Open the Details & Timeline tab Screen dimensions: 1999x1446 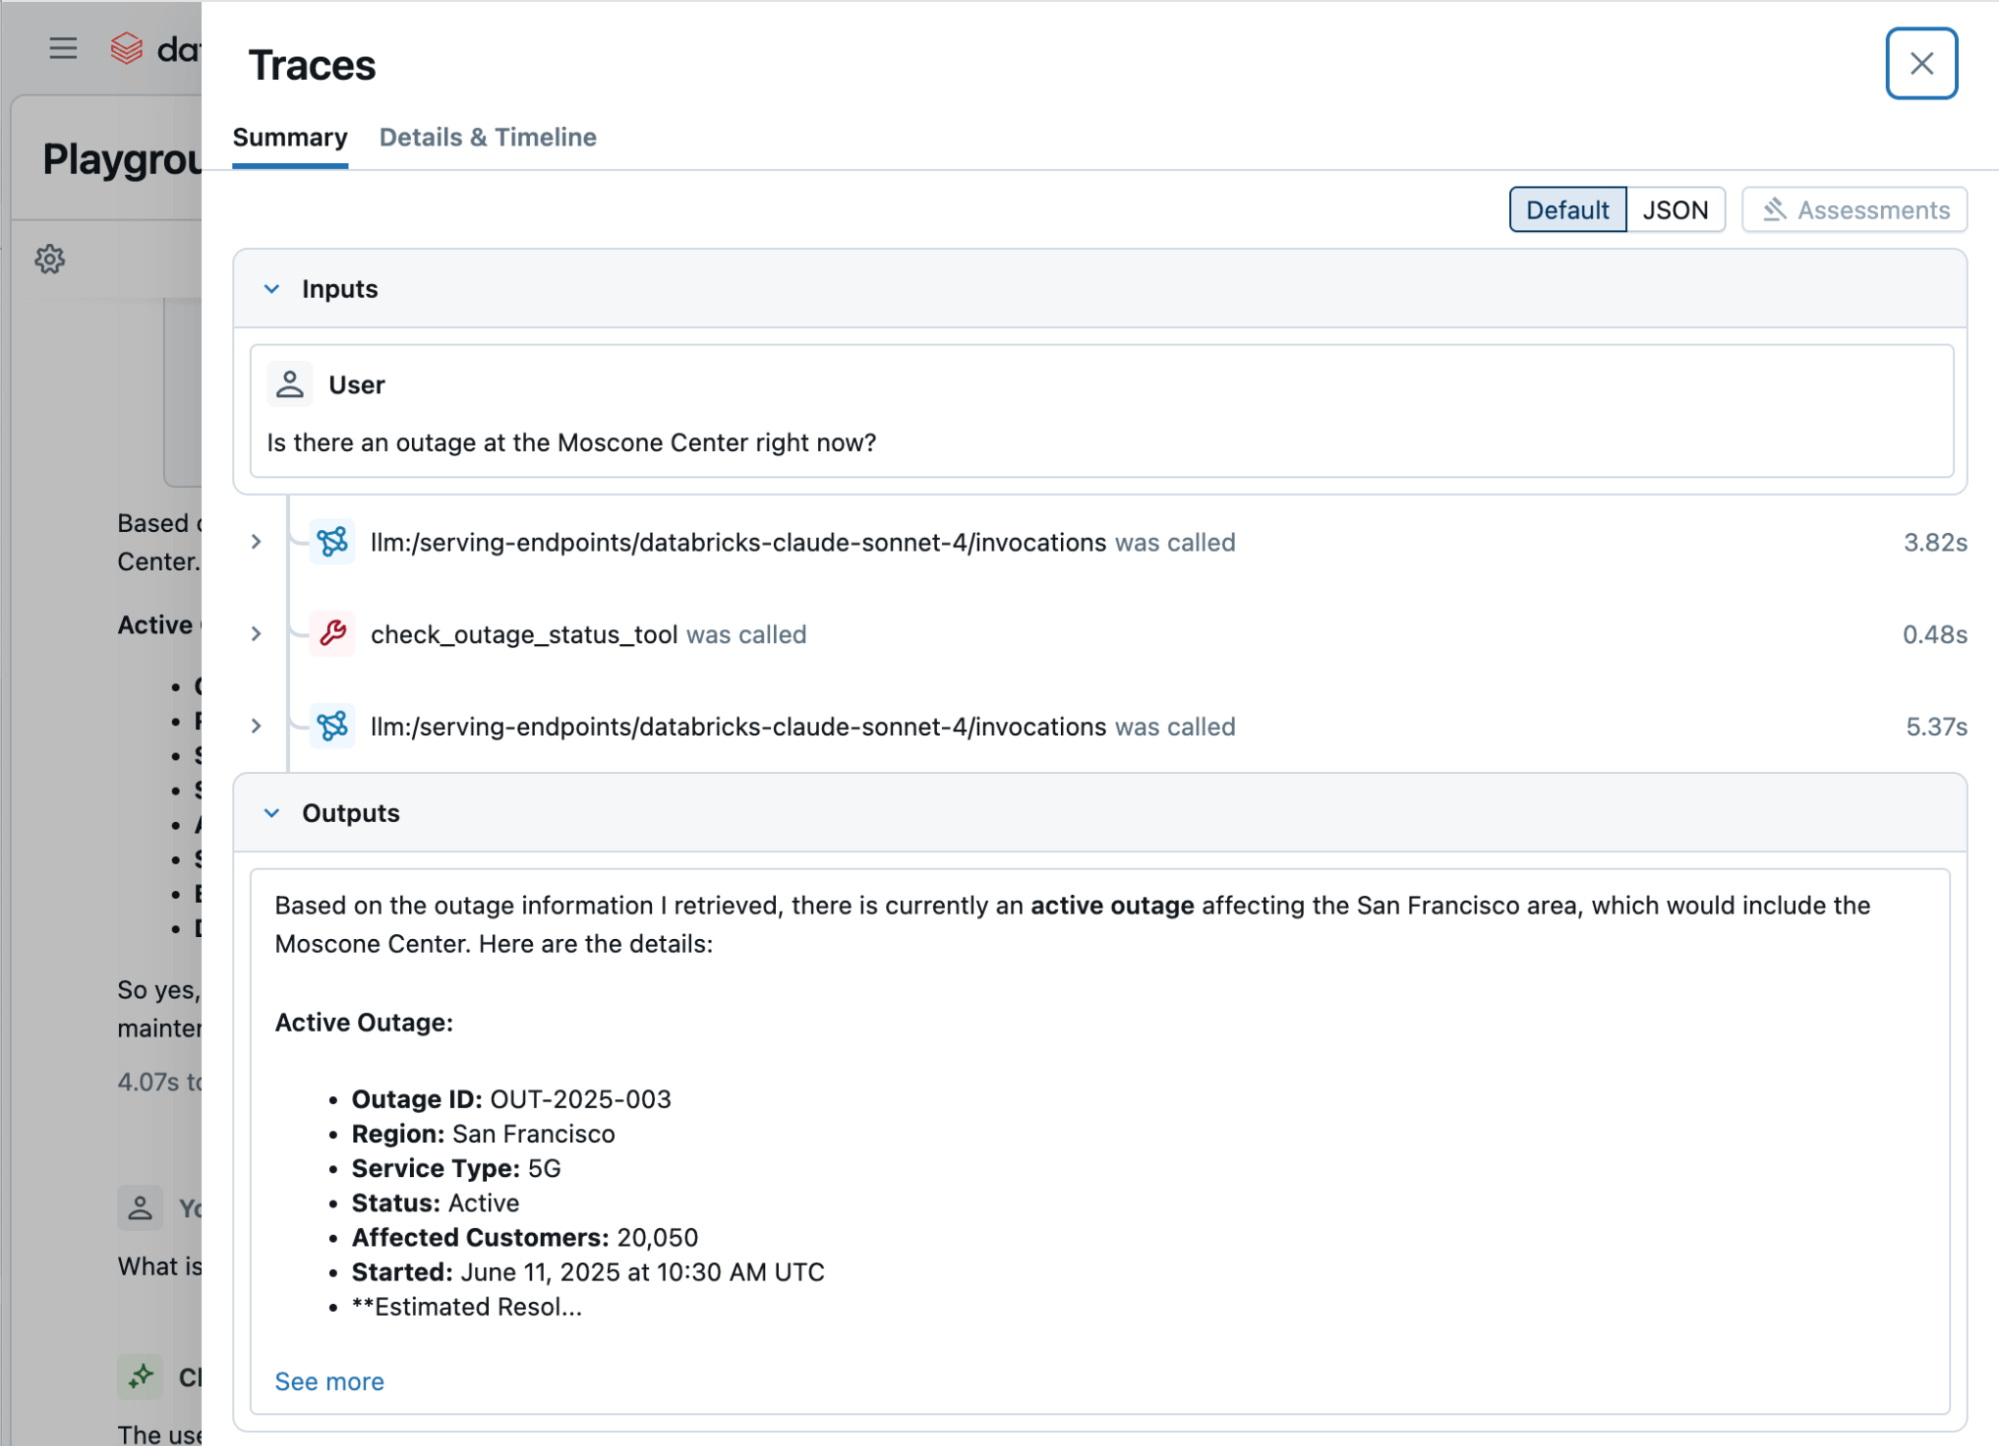[487, 137]
